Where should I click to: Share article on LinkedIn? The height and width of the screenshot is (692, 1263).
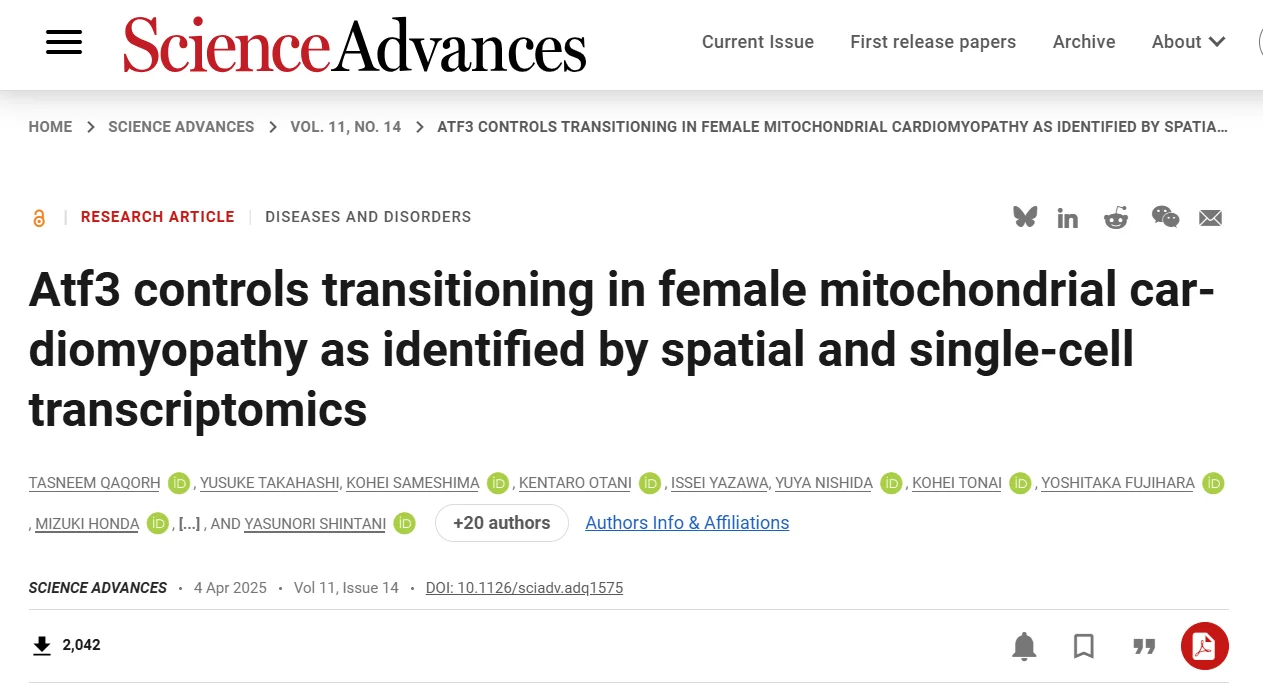coord(1068,218)
